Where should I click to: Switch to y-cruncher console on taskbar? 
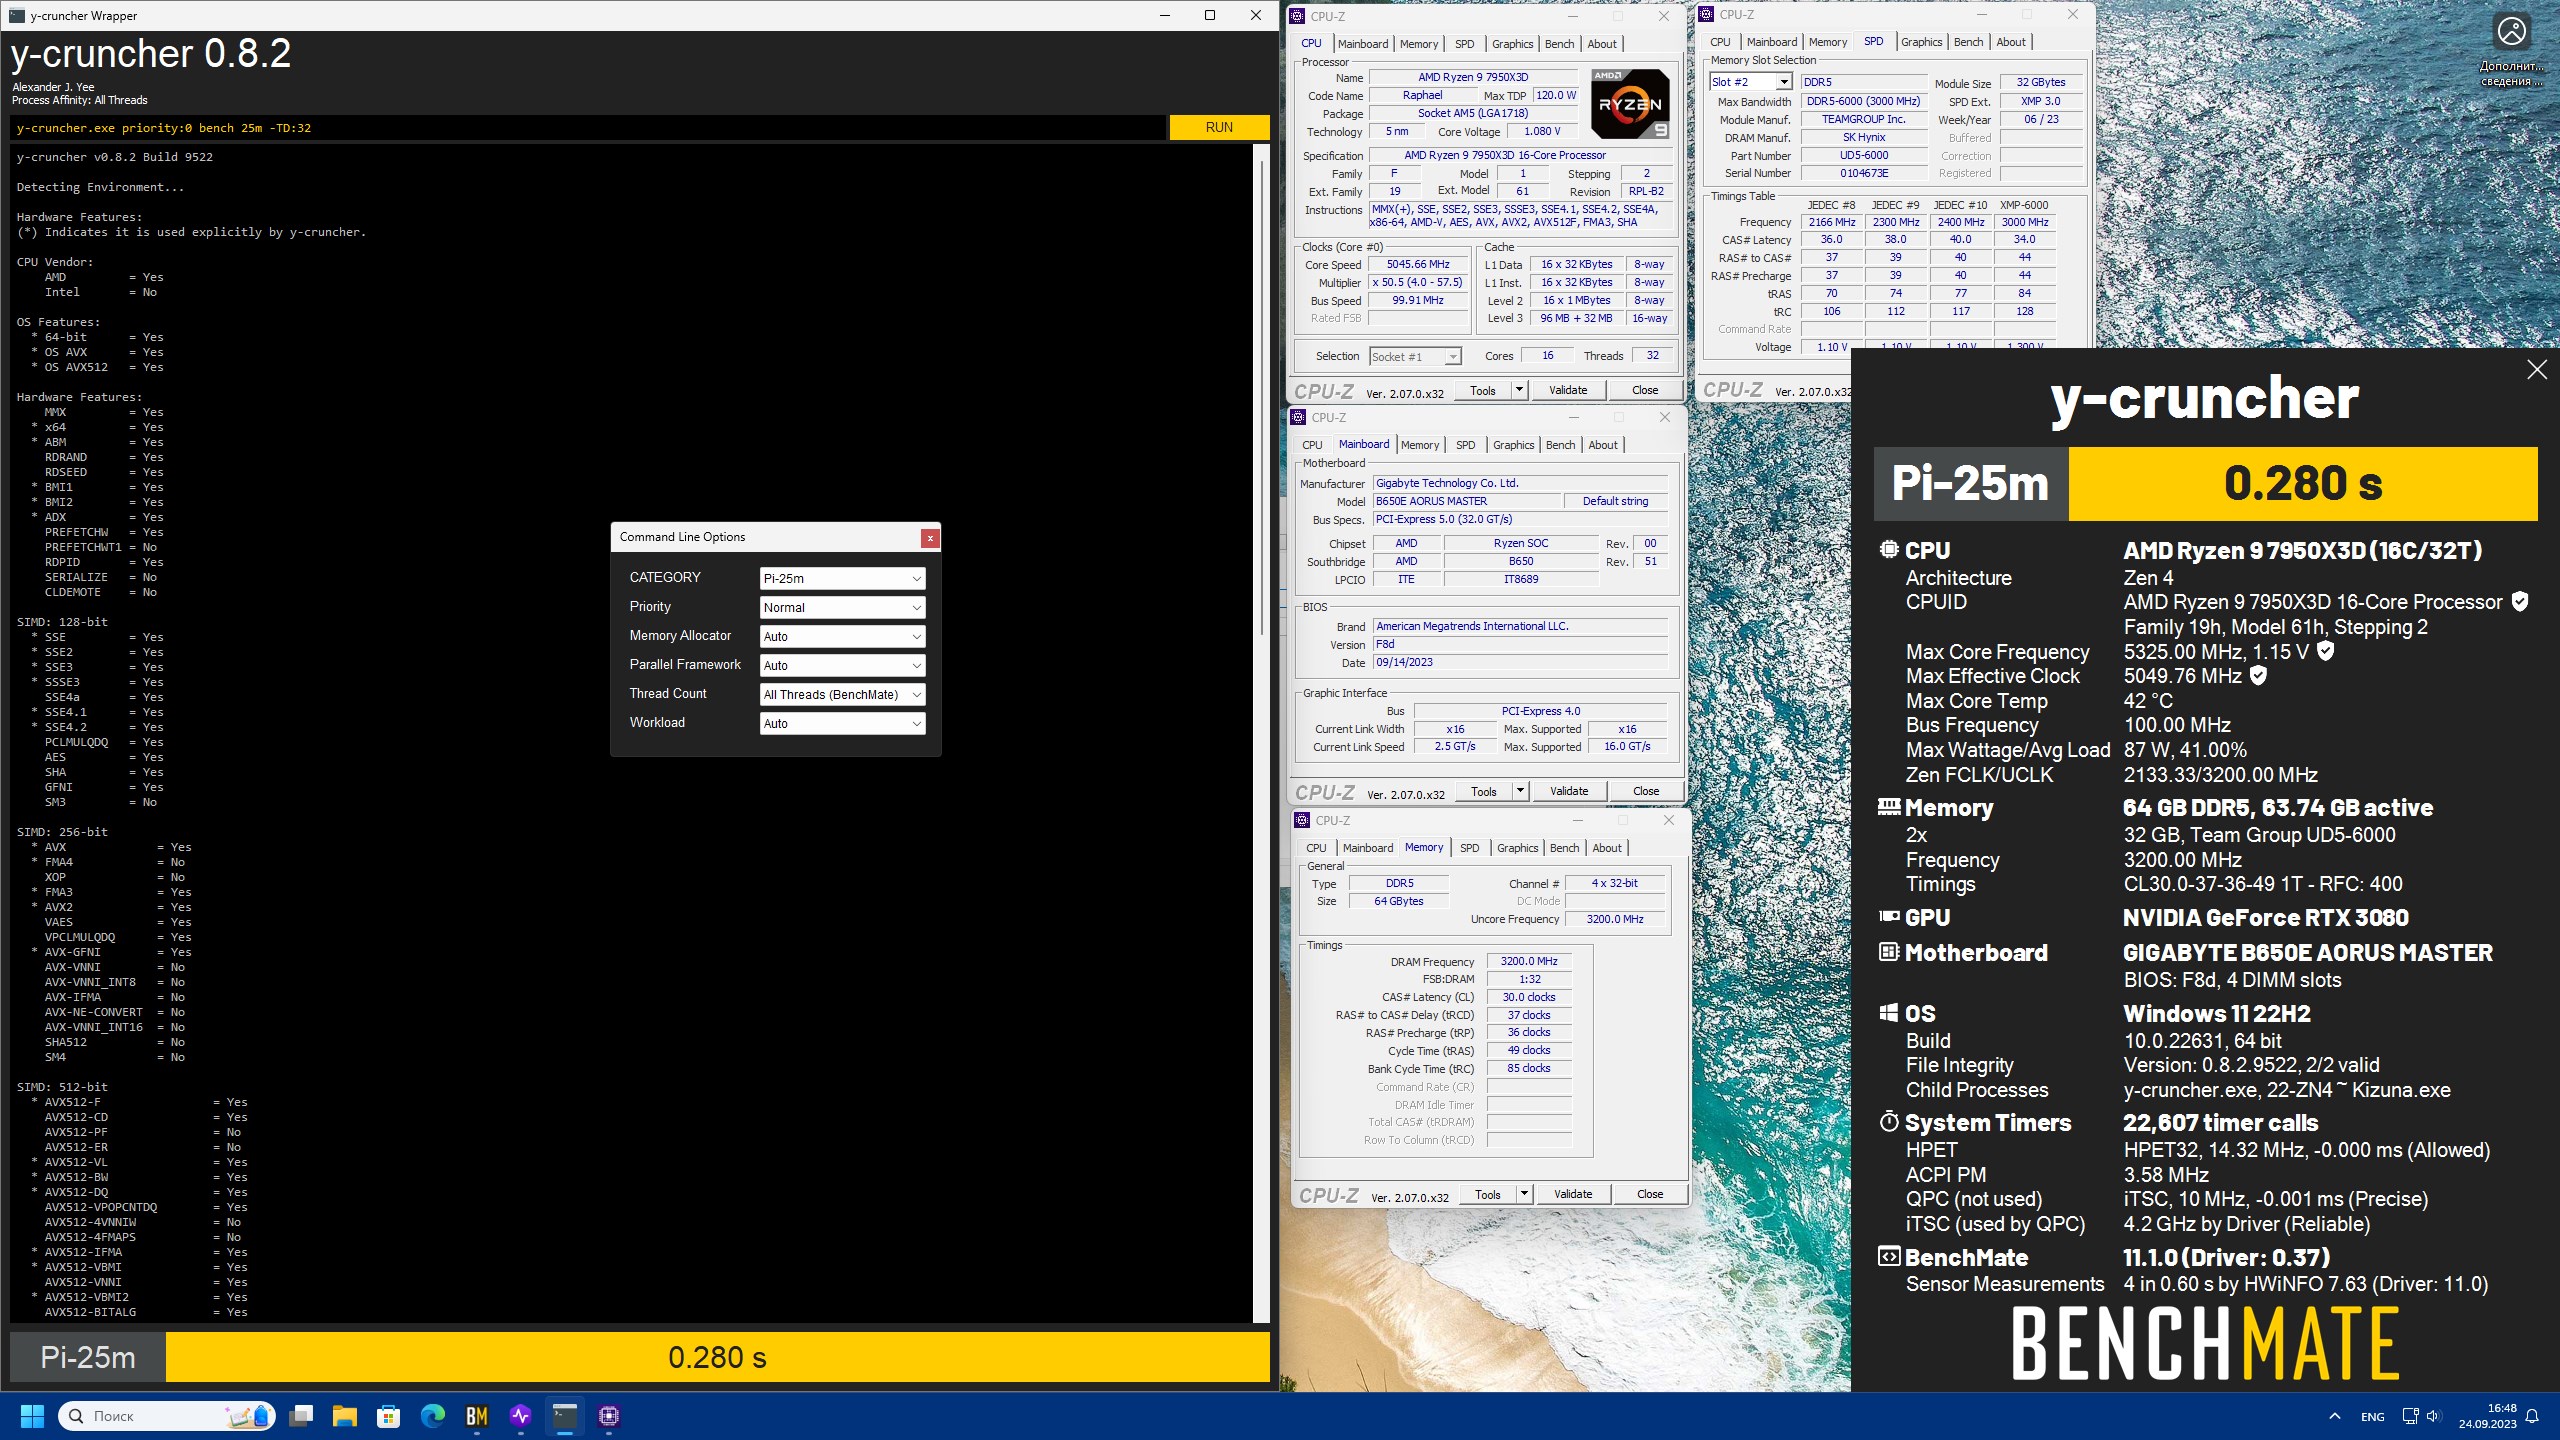pos(565,1416)
